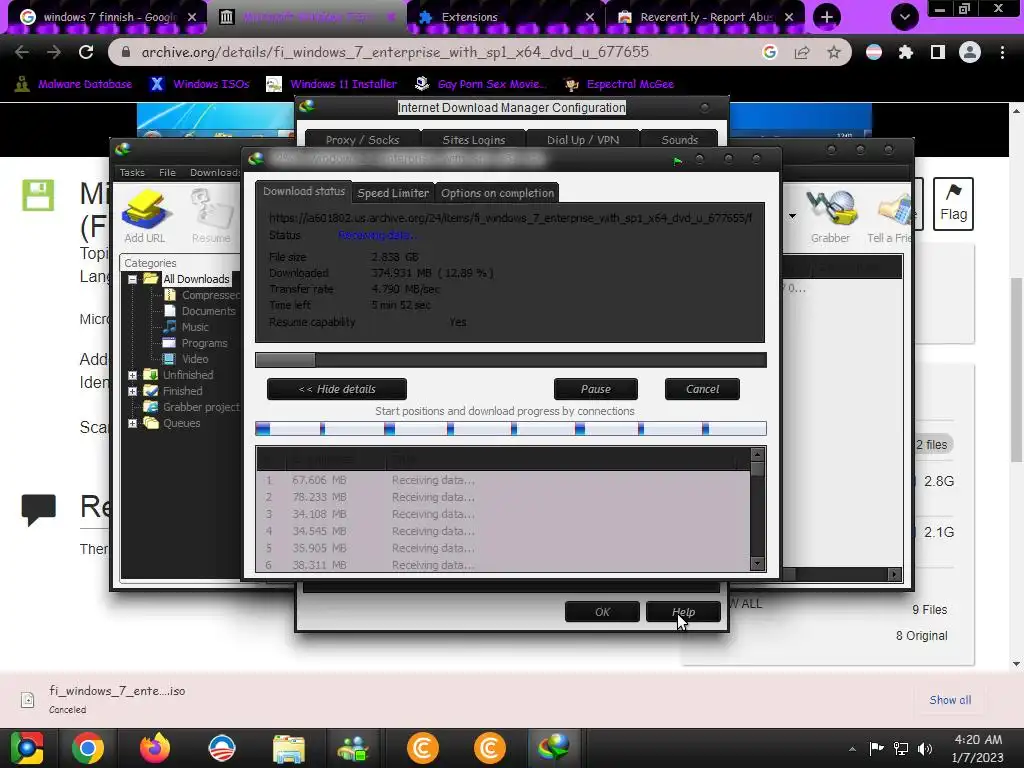Open the File menu in IDM

(x=167, y=172)
